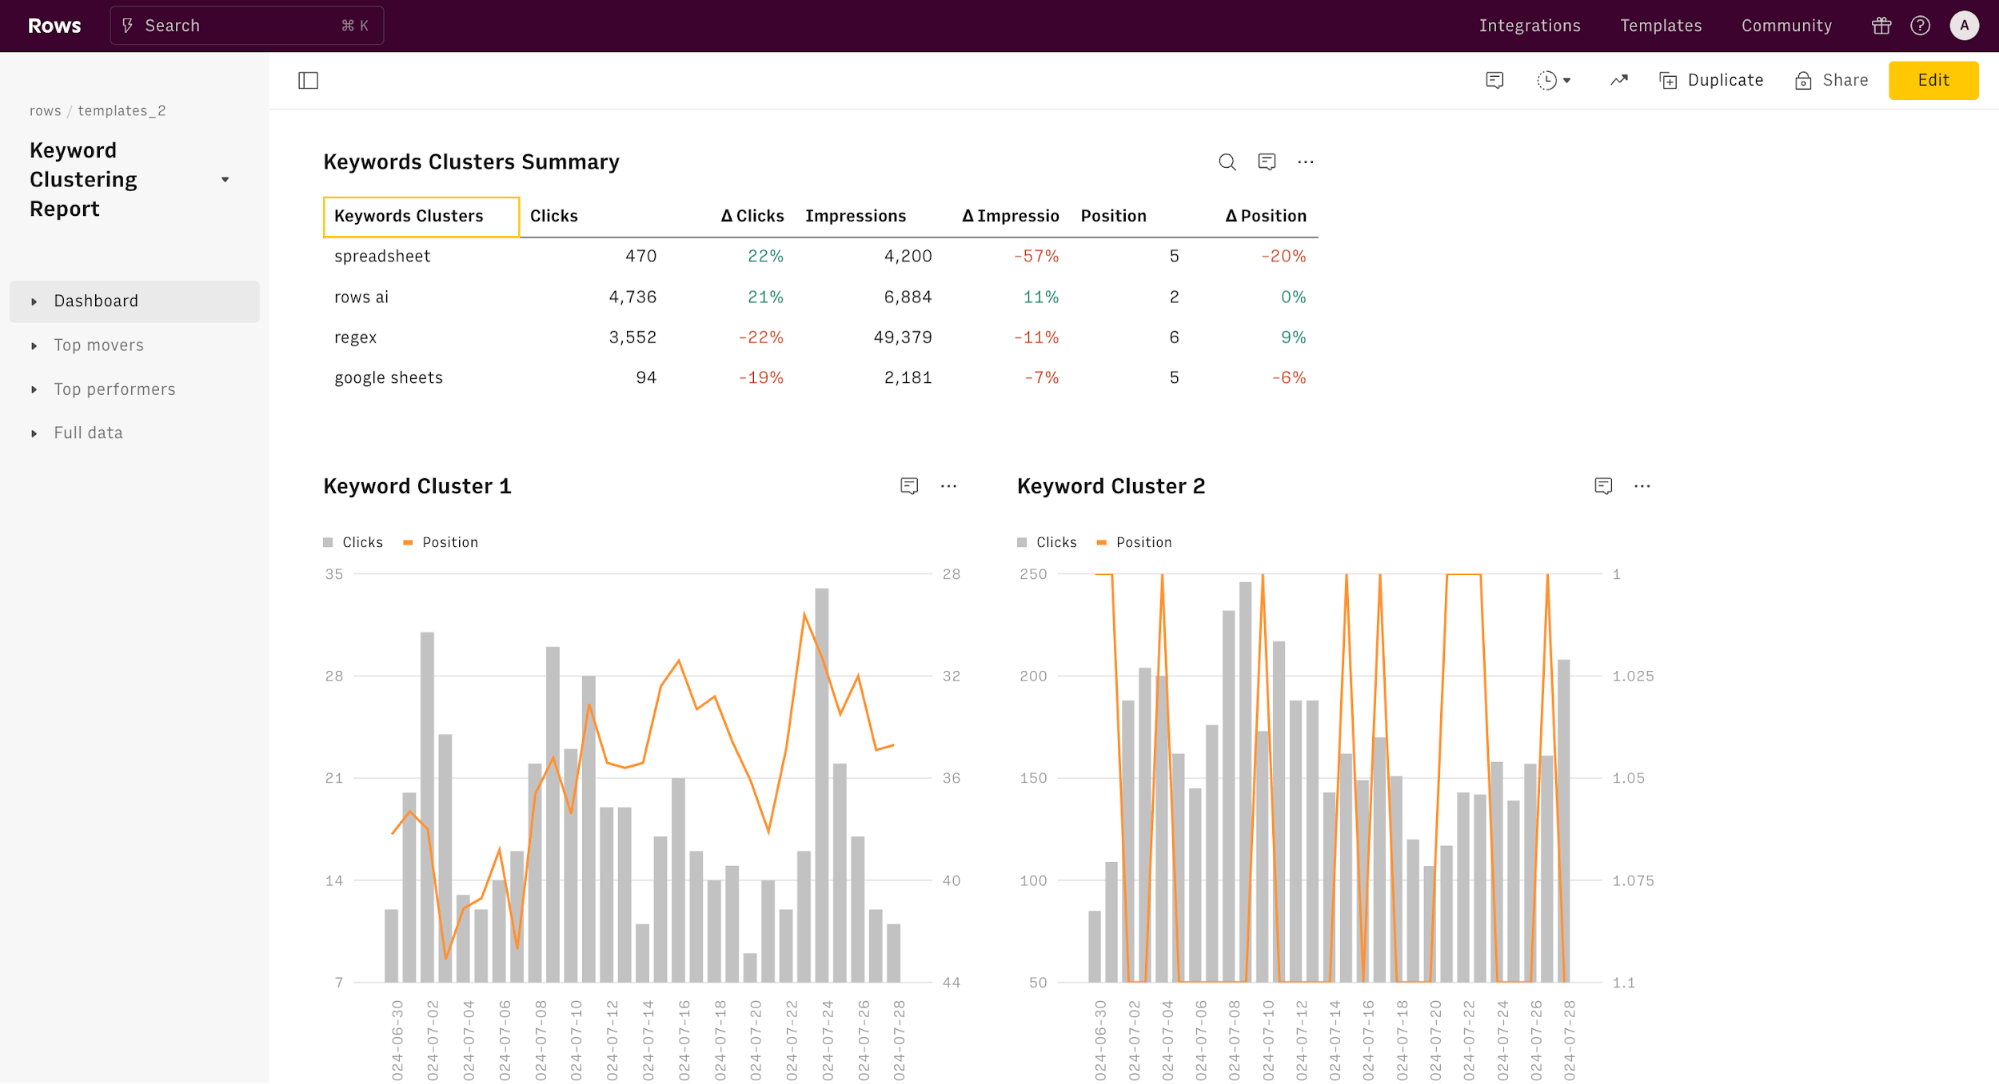
Task: Open the Full data page
Action: pos(88,433)
